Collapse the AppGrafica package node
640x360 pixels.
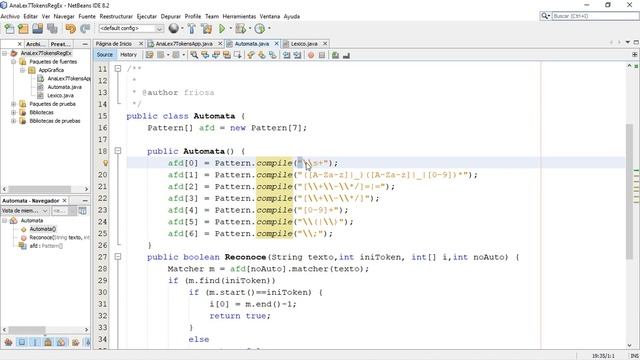tap(23, 70)
